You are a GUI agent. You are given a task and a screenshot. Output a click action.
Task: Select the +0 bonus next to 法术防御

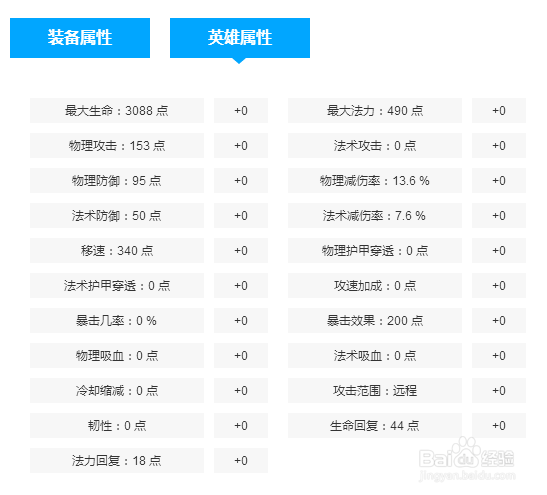click(x=241, y=216)
